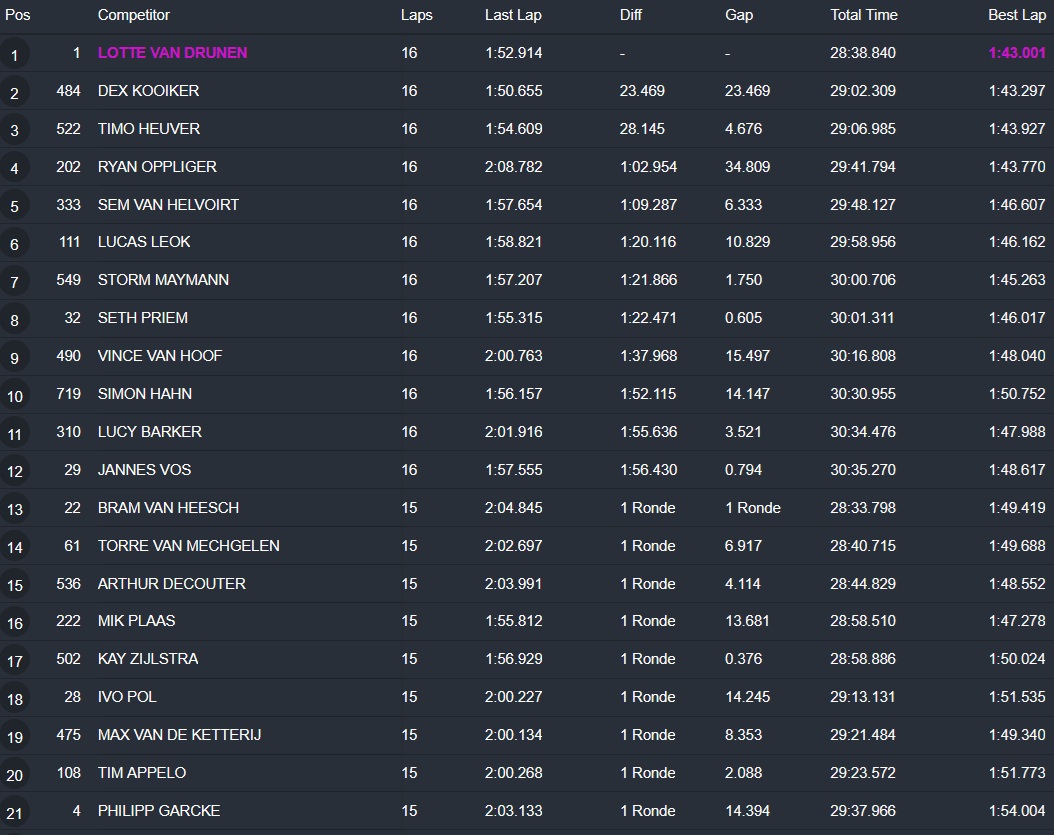Click the Total Time column header

(x=863, y=15)
